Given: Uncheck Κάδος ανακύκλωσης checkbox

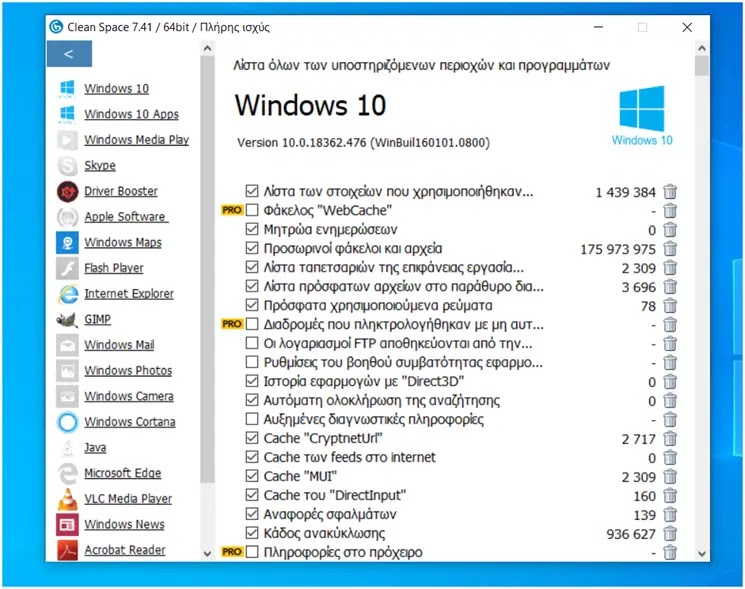Looking at the screenshot, I should 252,533.
